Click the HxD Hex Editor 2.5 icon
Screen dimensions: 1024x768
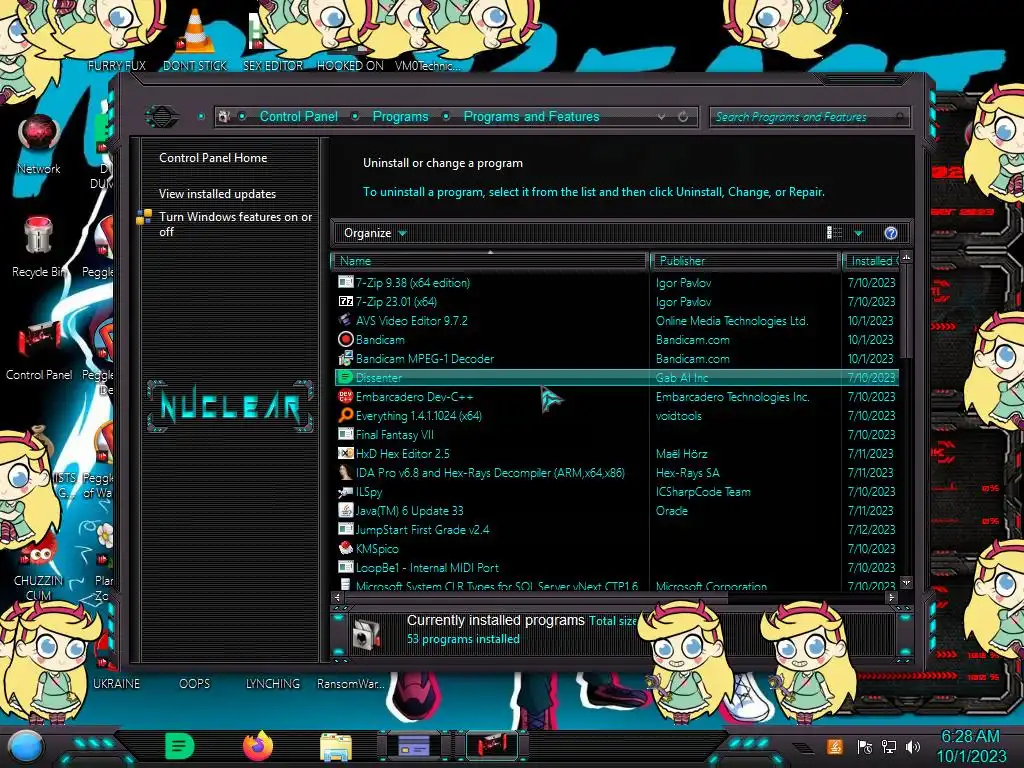coord(345,453)
